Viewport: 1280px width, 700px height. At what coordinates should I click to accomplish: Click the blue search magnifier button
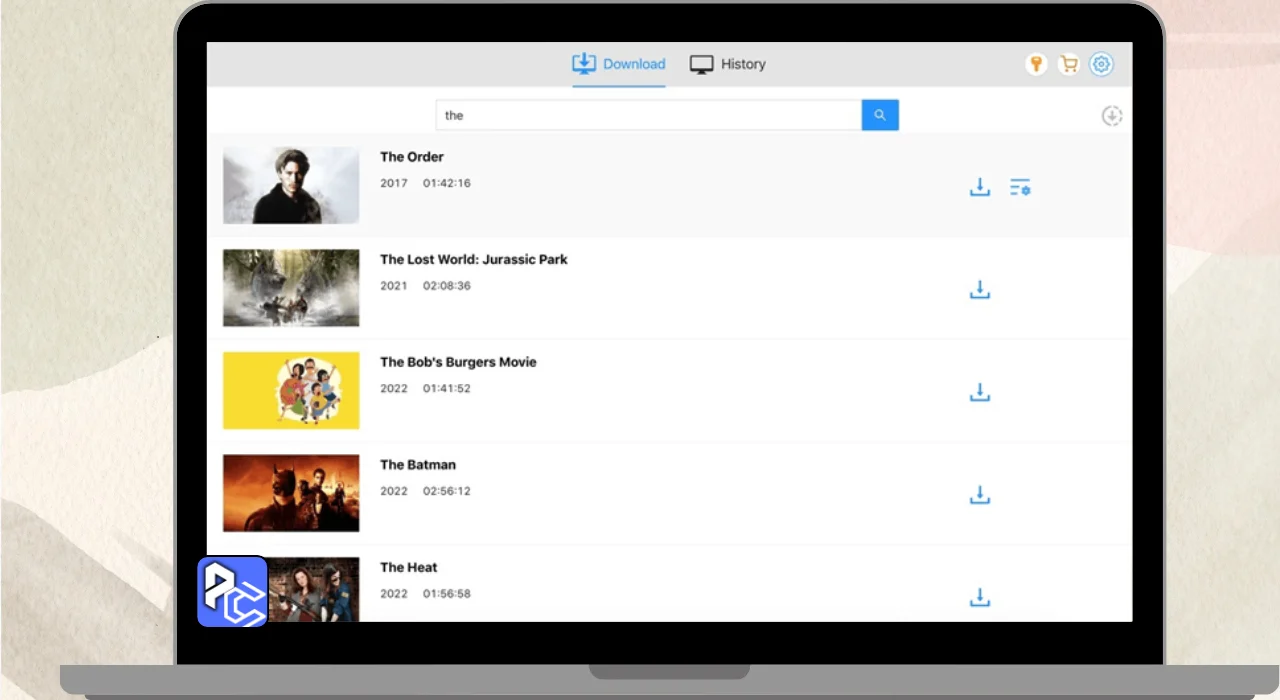point(880,115)
